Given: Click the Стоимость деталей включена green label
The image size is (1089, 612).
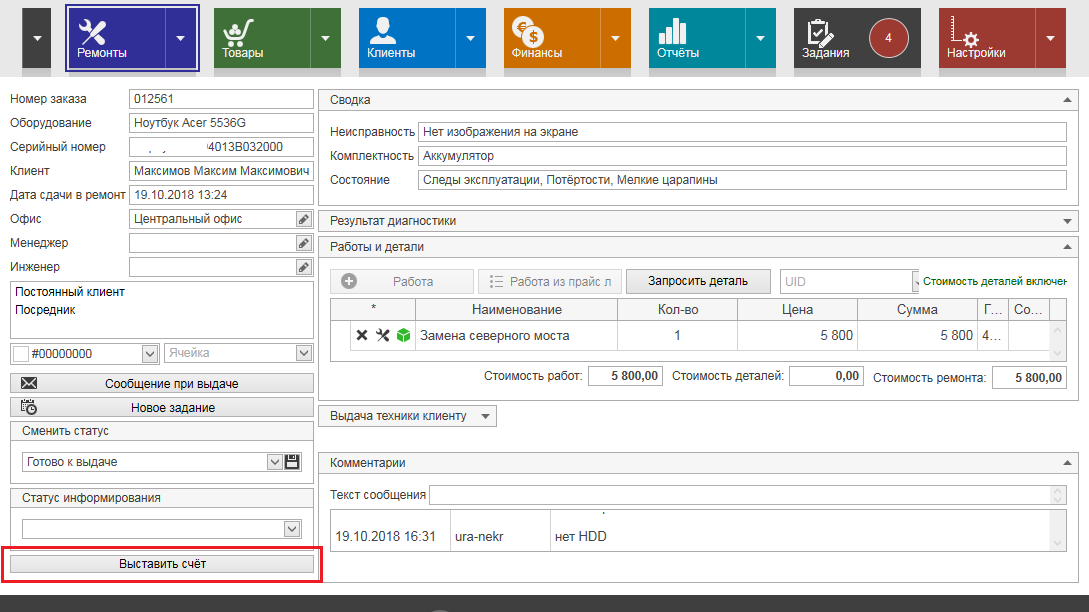Looking at the screenshot, I should point(995,281).
